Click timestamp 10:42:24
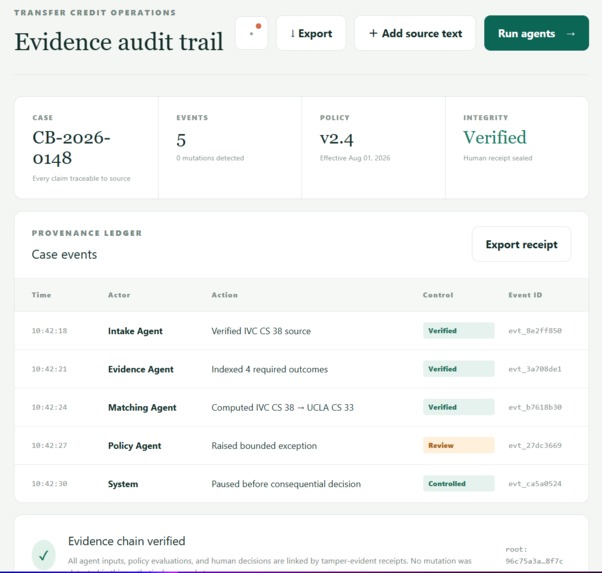 tap(49, 407)
